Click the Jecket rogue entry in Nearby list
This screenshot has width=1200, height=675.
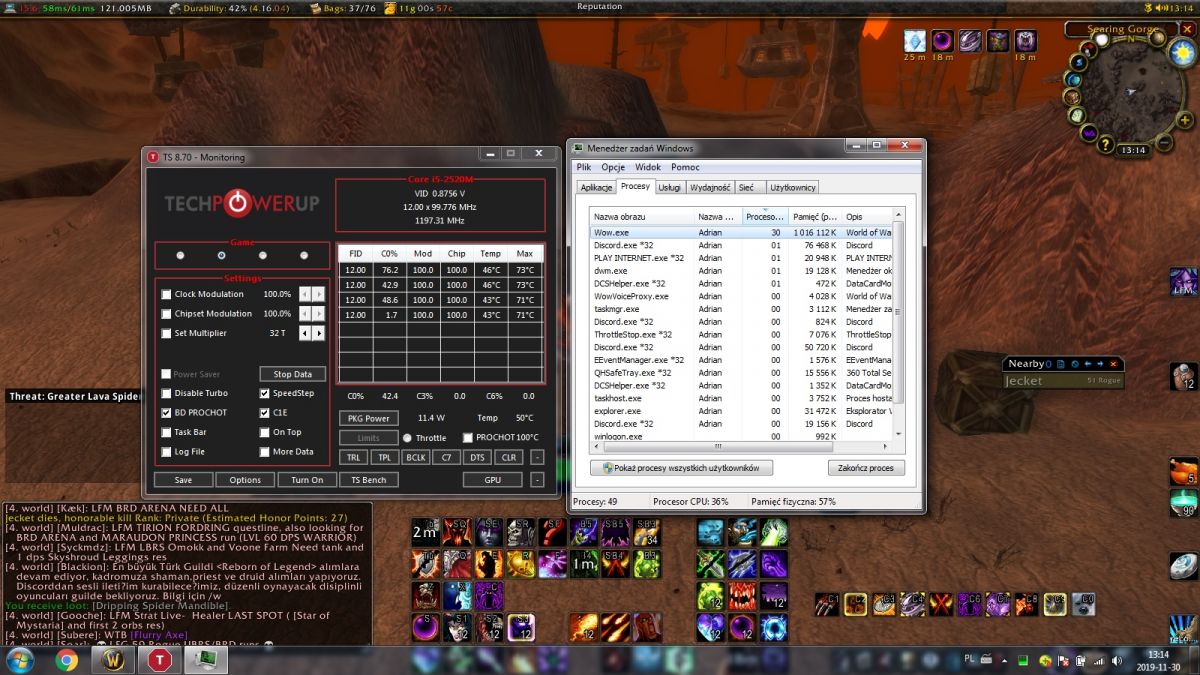[x=1063, y=381]
